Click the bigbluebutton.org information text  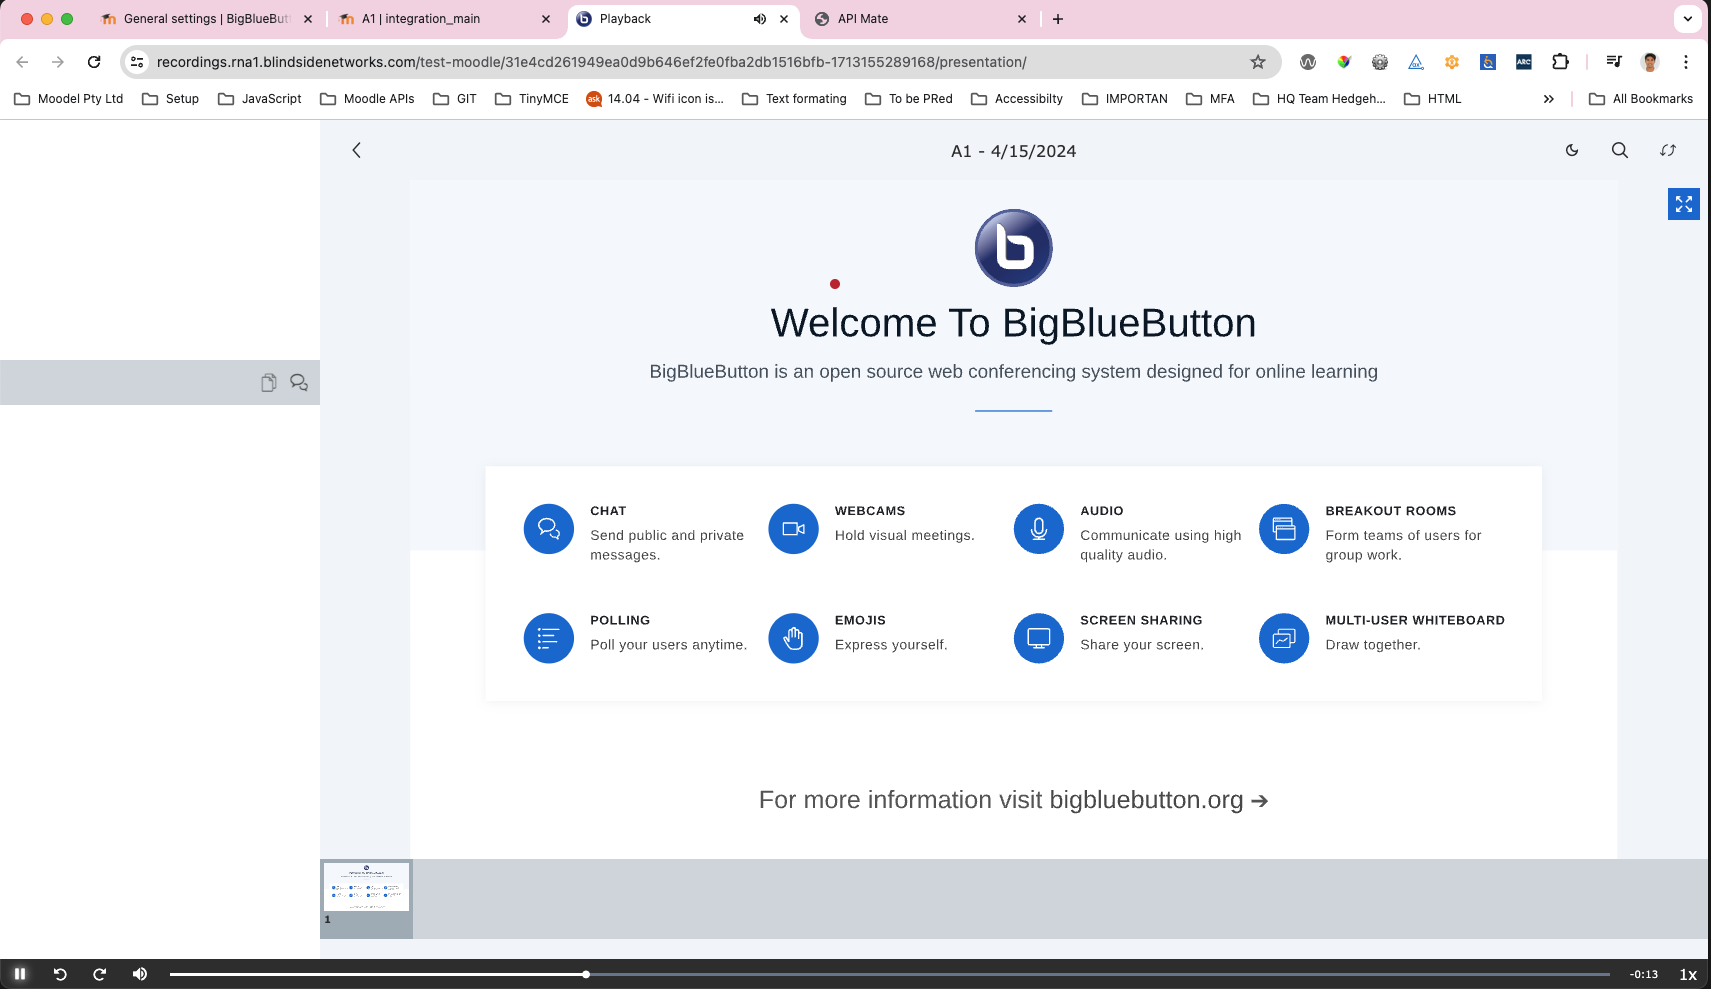[x=1013, y=800]
